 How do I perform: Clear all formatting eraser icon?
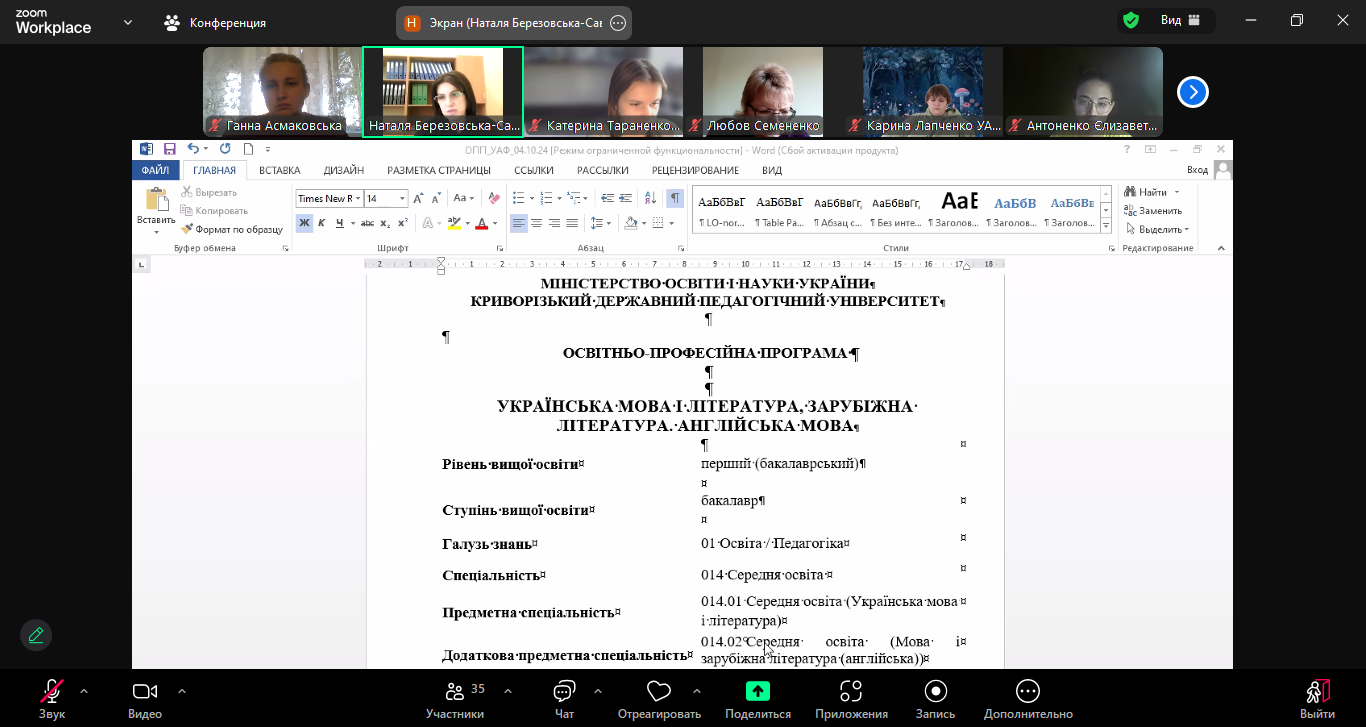click(x=493, y=198)
